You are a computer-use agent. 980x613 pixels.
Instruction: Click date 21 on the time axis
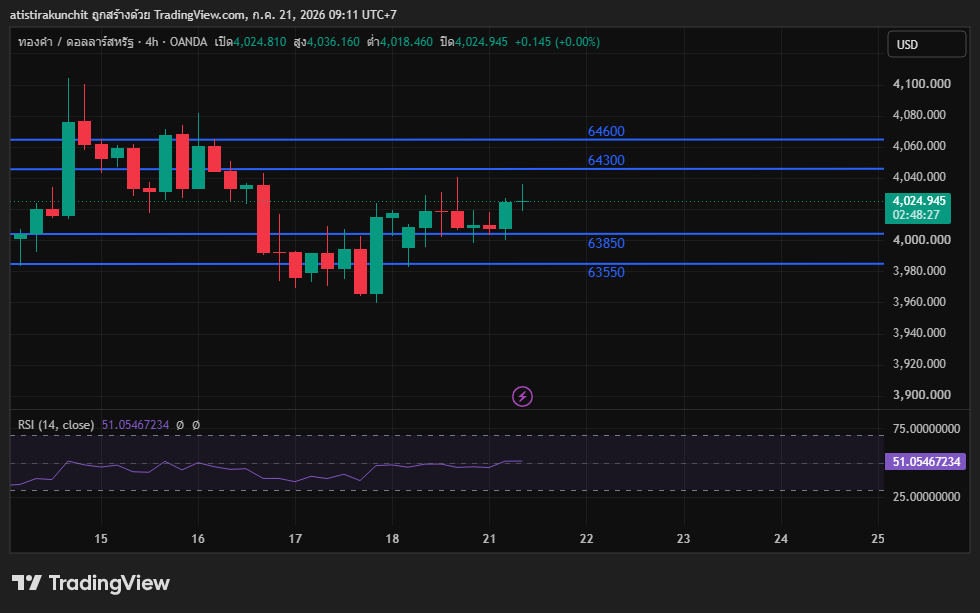click(489, 539)
